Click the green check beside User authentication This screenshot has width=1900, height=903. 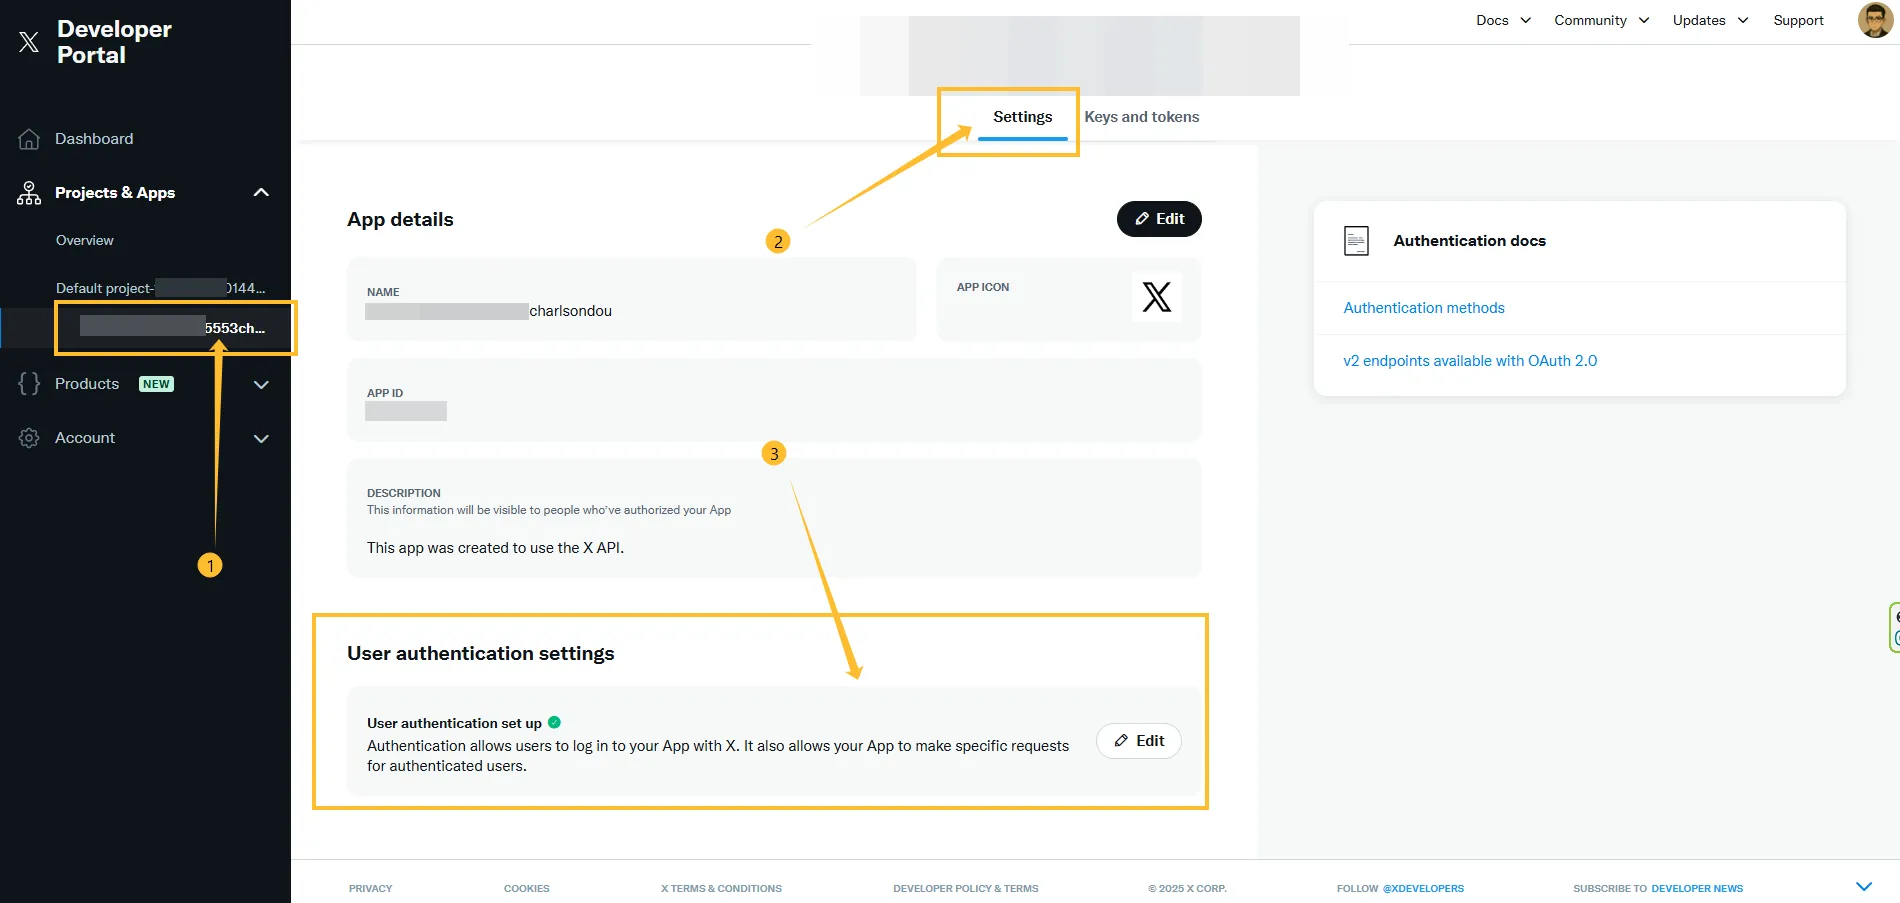[x=556, y=722]
